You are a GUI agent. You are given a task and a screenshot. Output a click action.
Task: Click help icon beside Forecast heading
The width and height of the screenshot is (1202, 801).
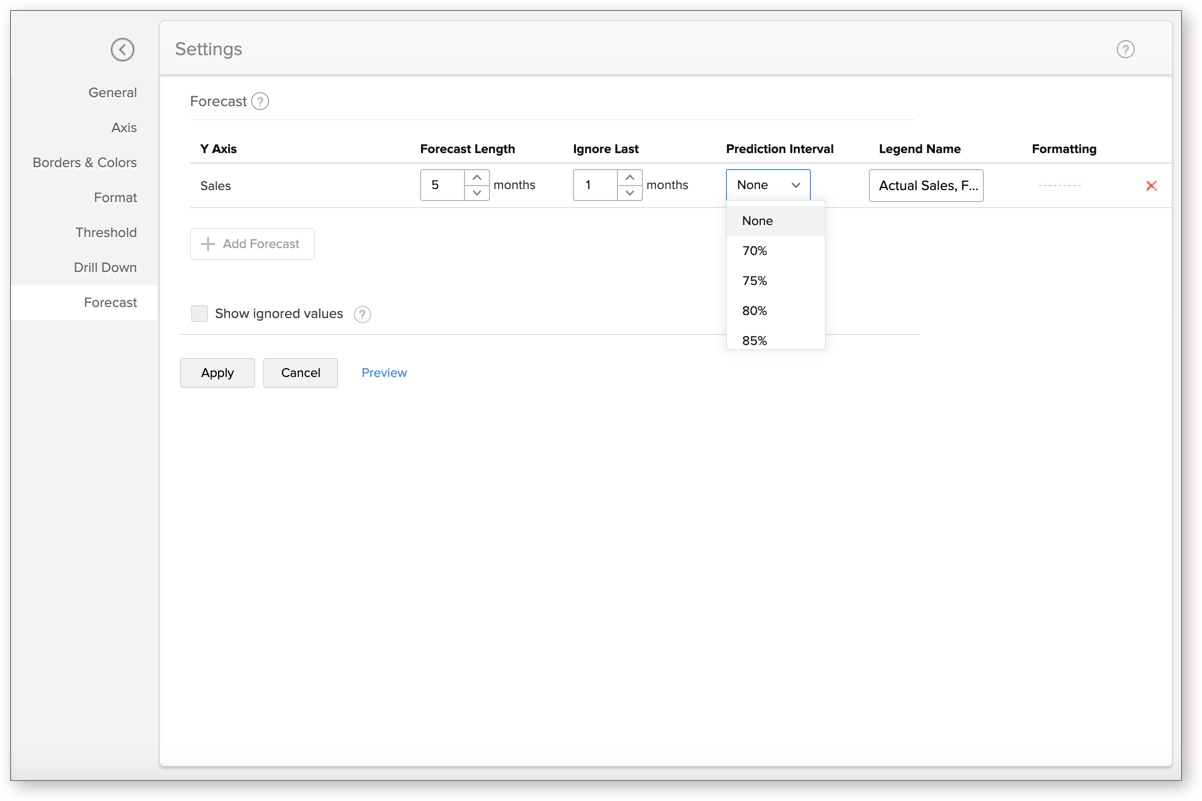[x=260, y=101]
